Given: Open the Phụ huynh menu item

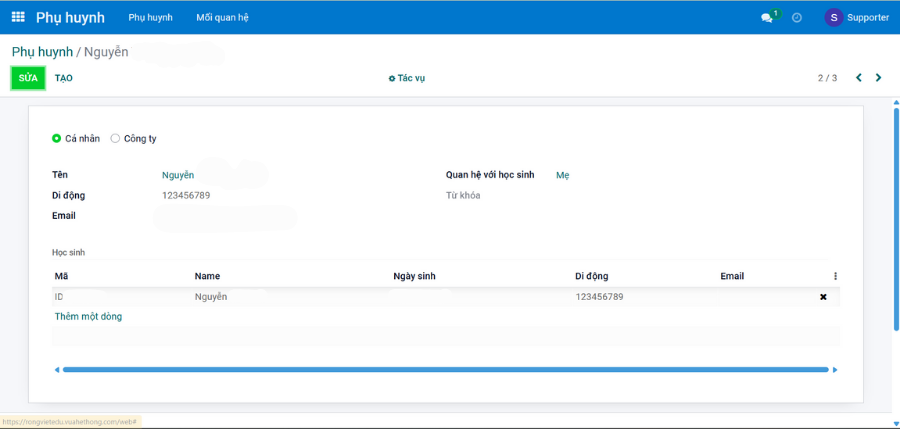Looking at the screenshot, I should click(151, 17).
